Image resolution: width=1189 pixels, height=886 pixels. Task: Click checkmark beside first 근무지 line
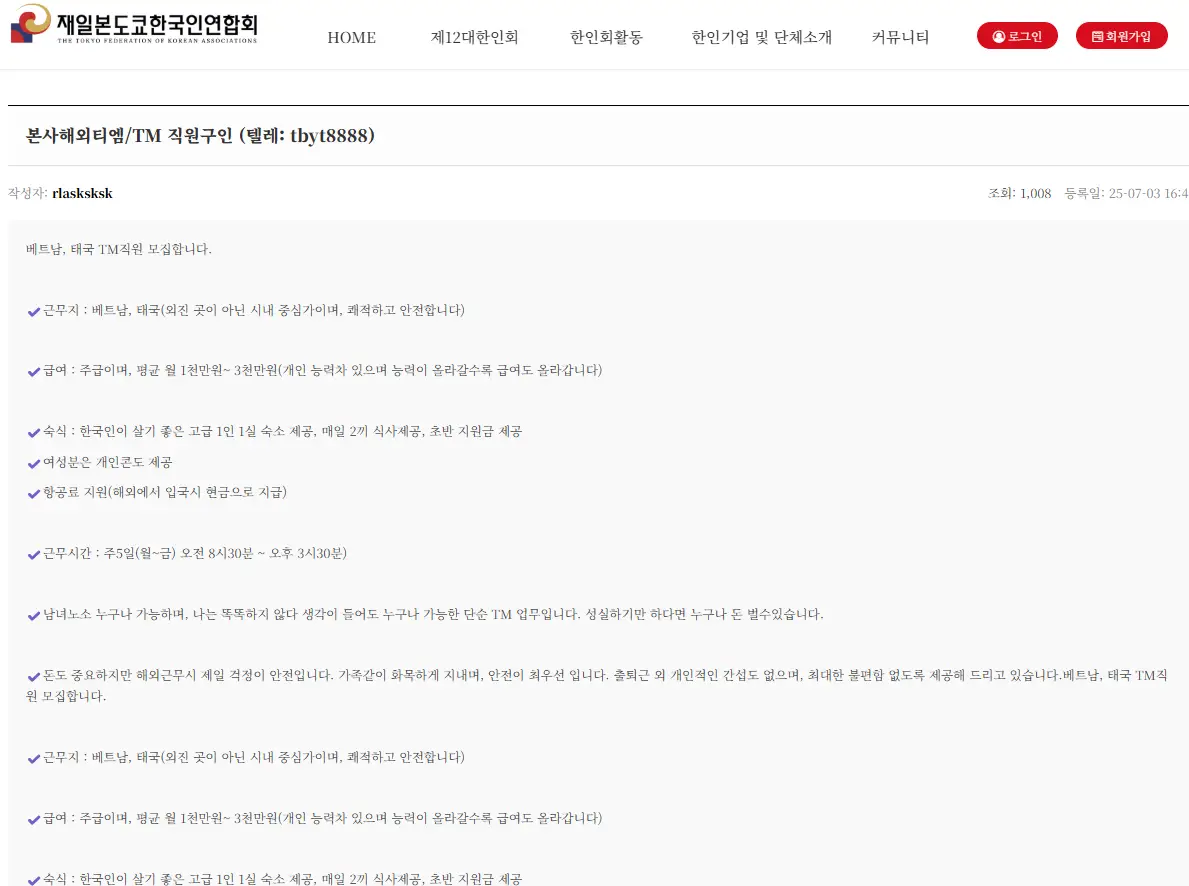click(33, 311)
